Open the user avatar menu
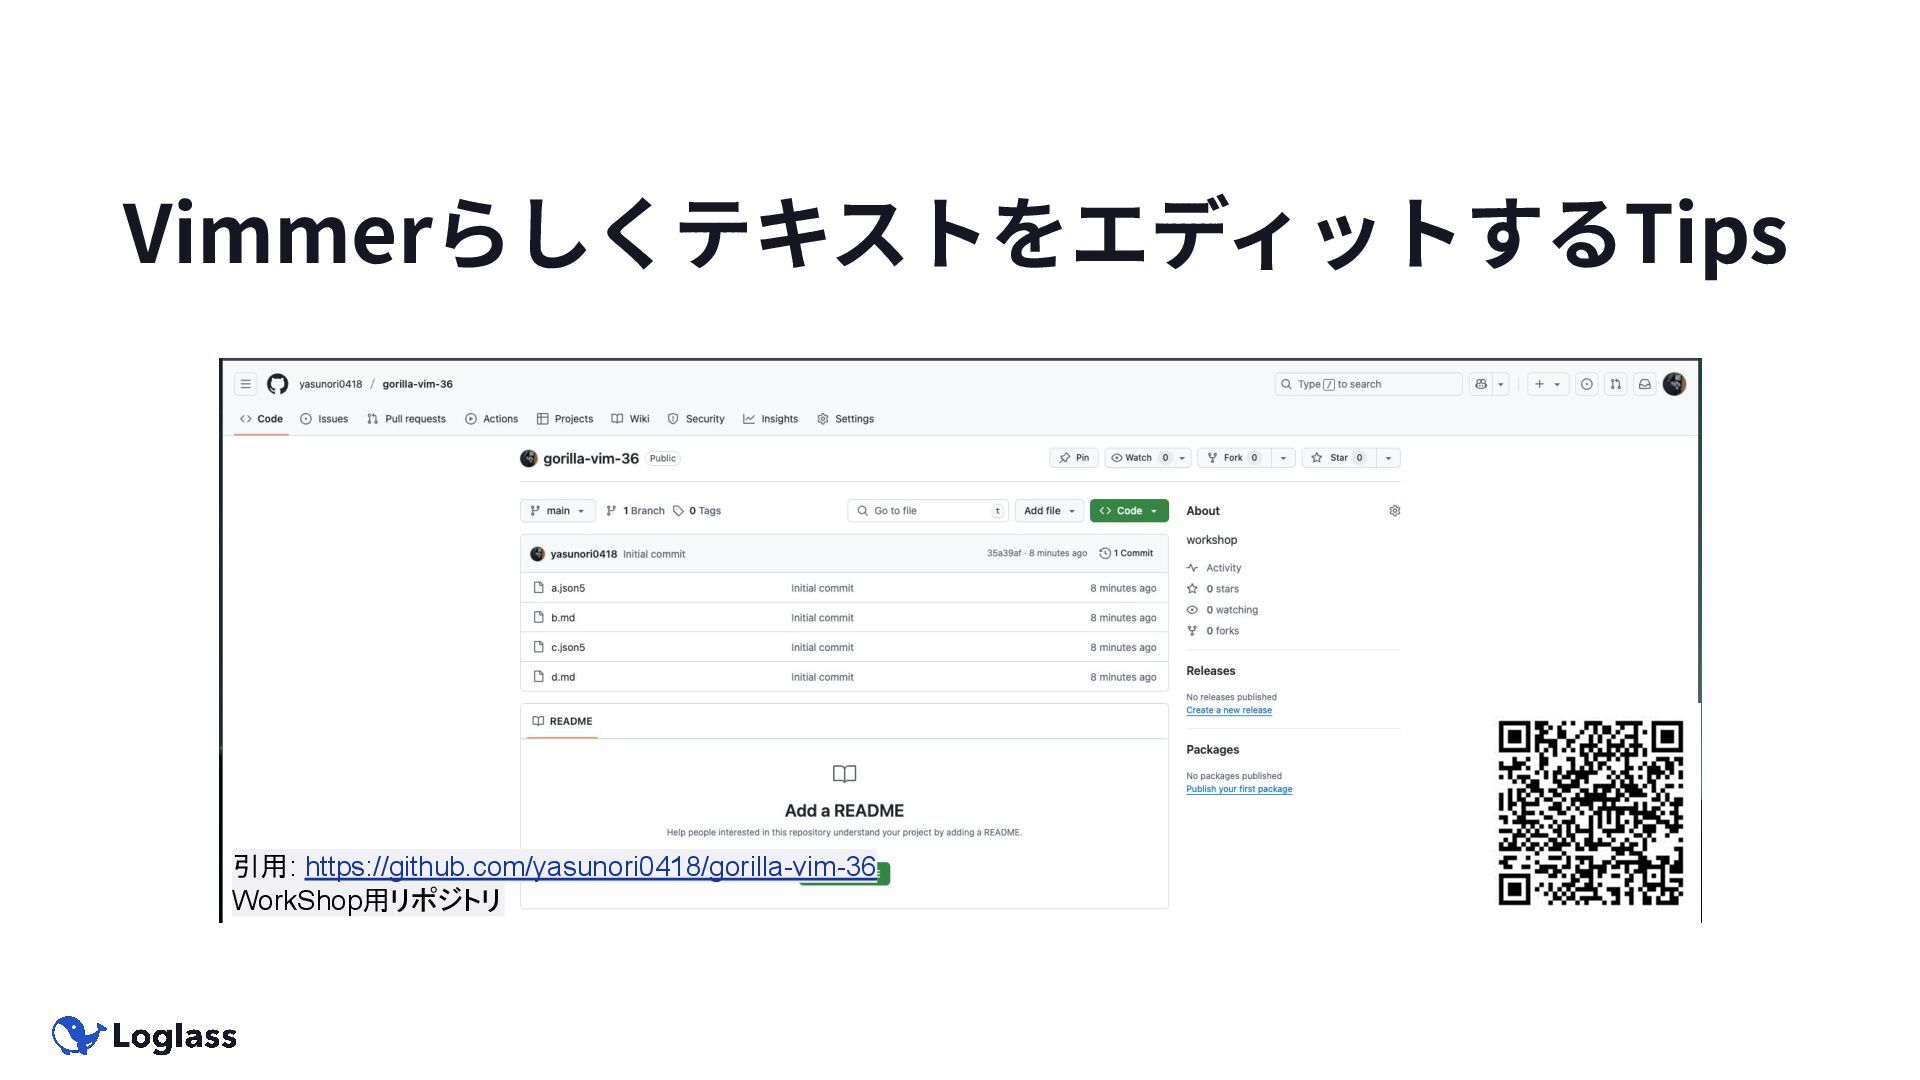This screenshot has height=1080, width=1920. coord(1675,384)
